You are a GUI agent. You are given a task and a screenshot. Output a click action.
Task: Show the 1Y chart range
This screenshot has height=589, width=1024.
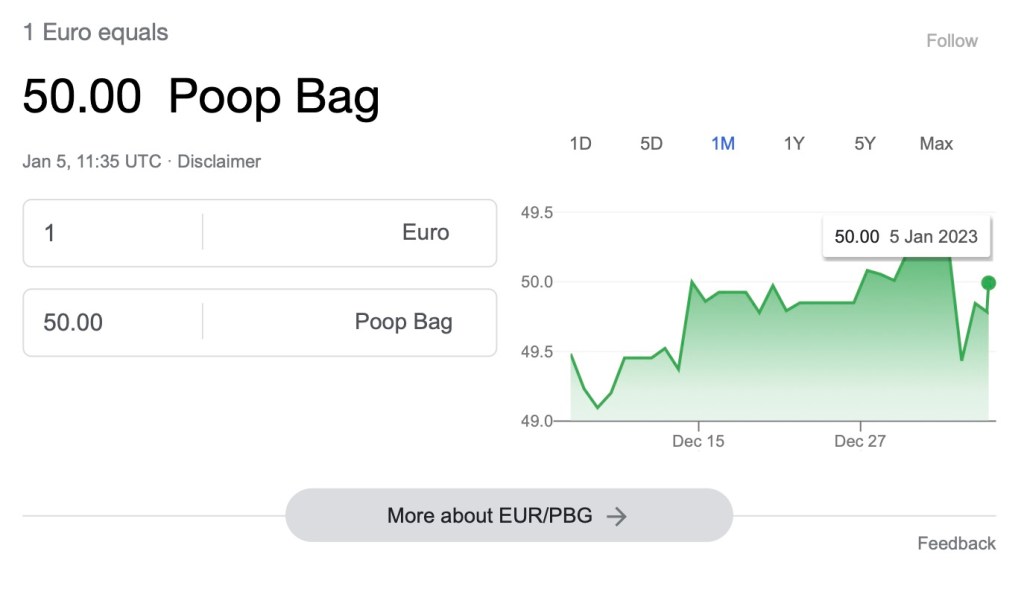coord(794,143)
